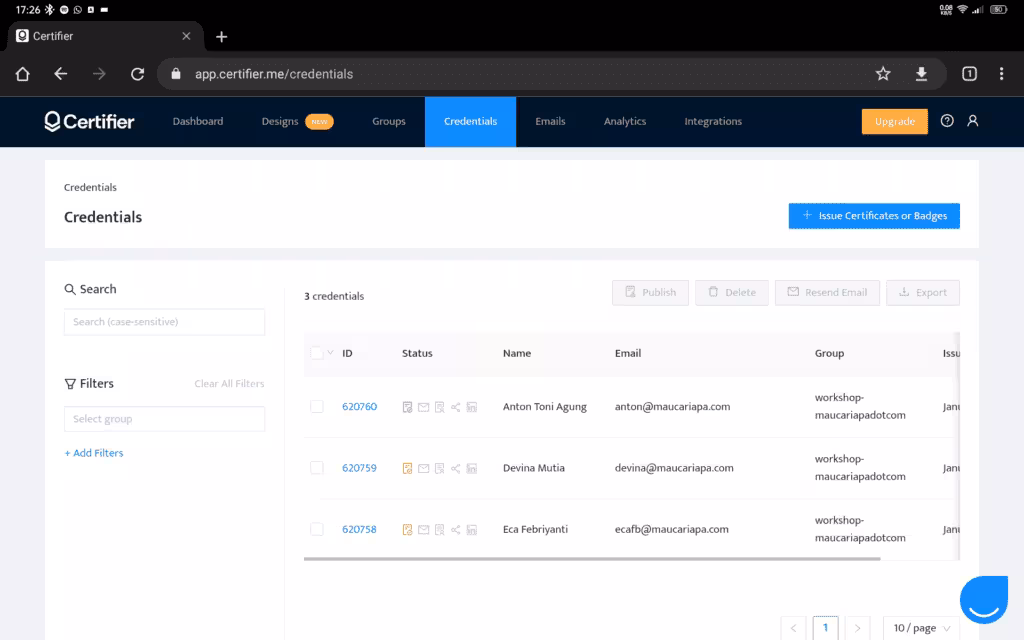Click published status icon for Anton Toni Agung

[x=407, y=407]
